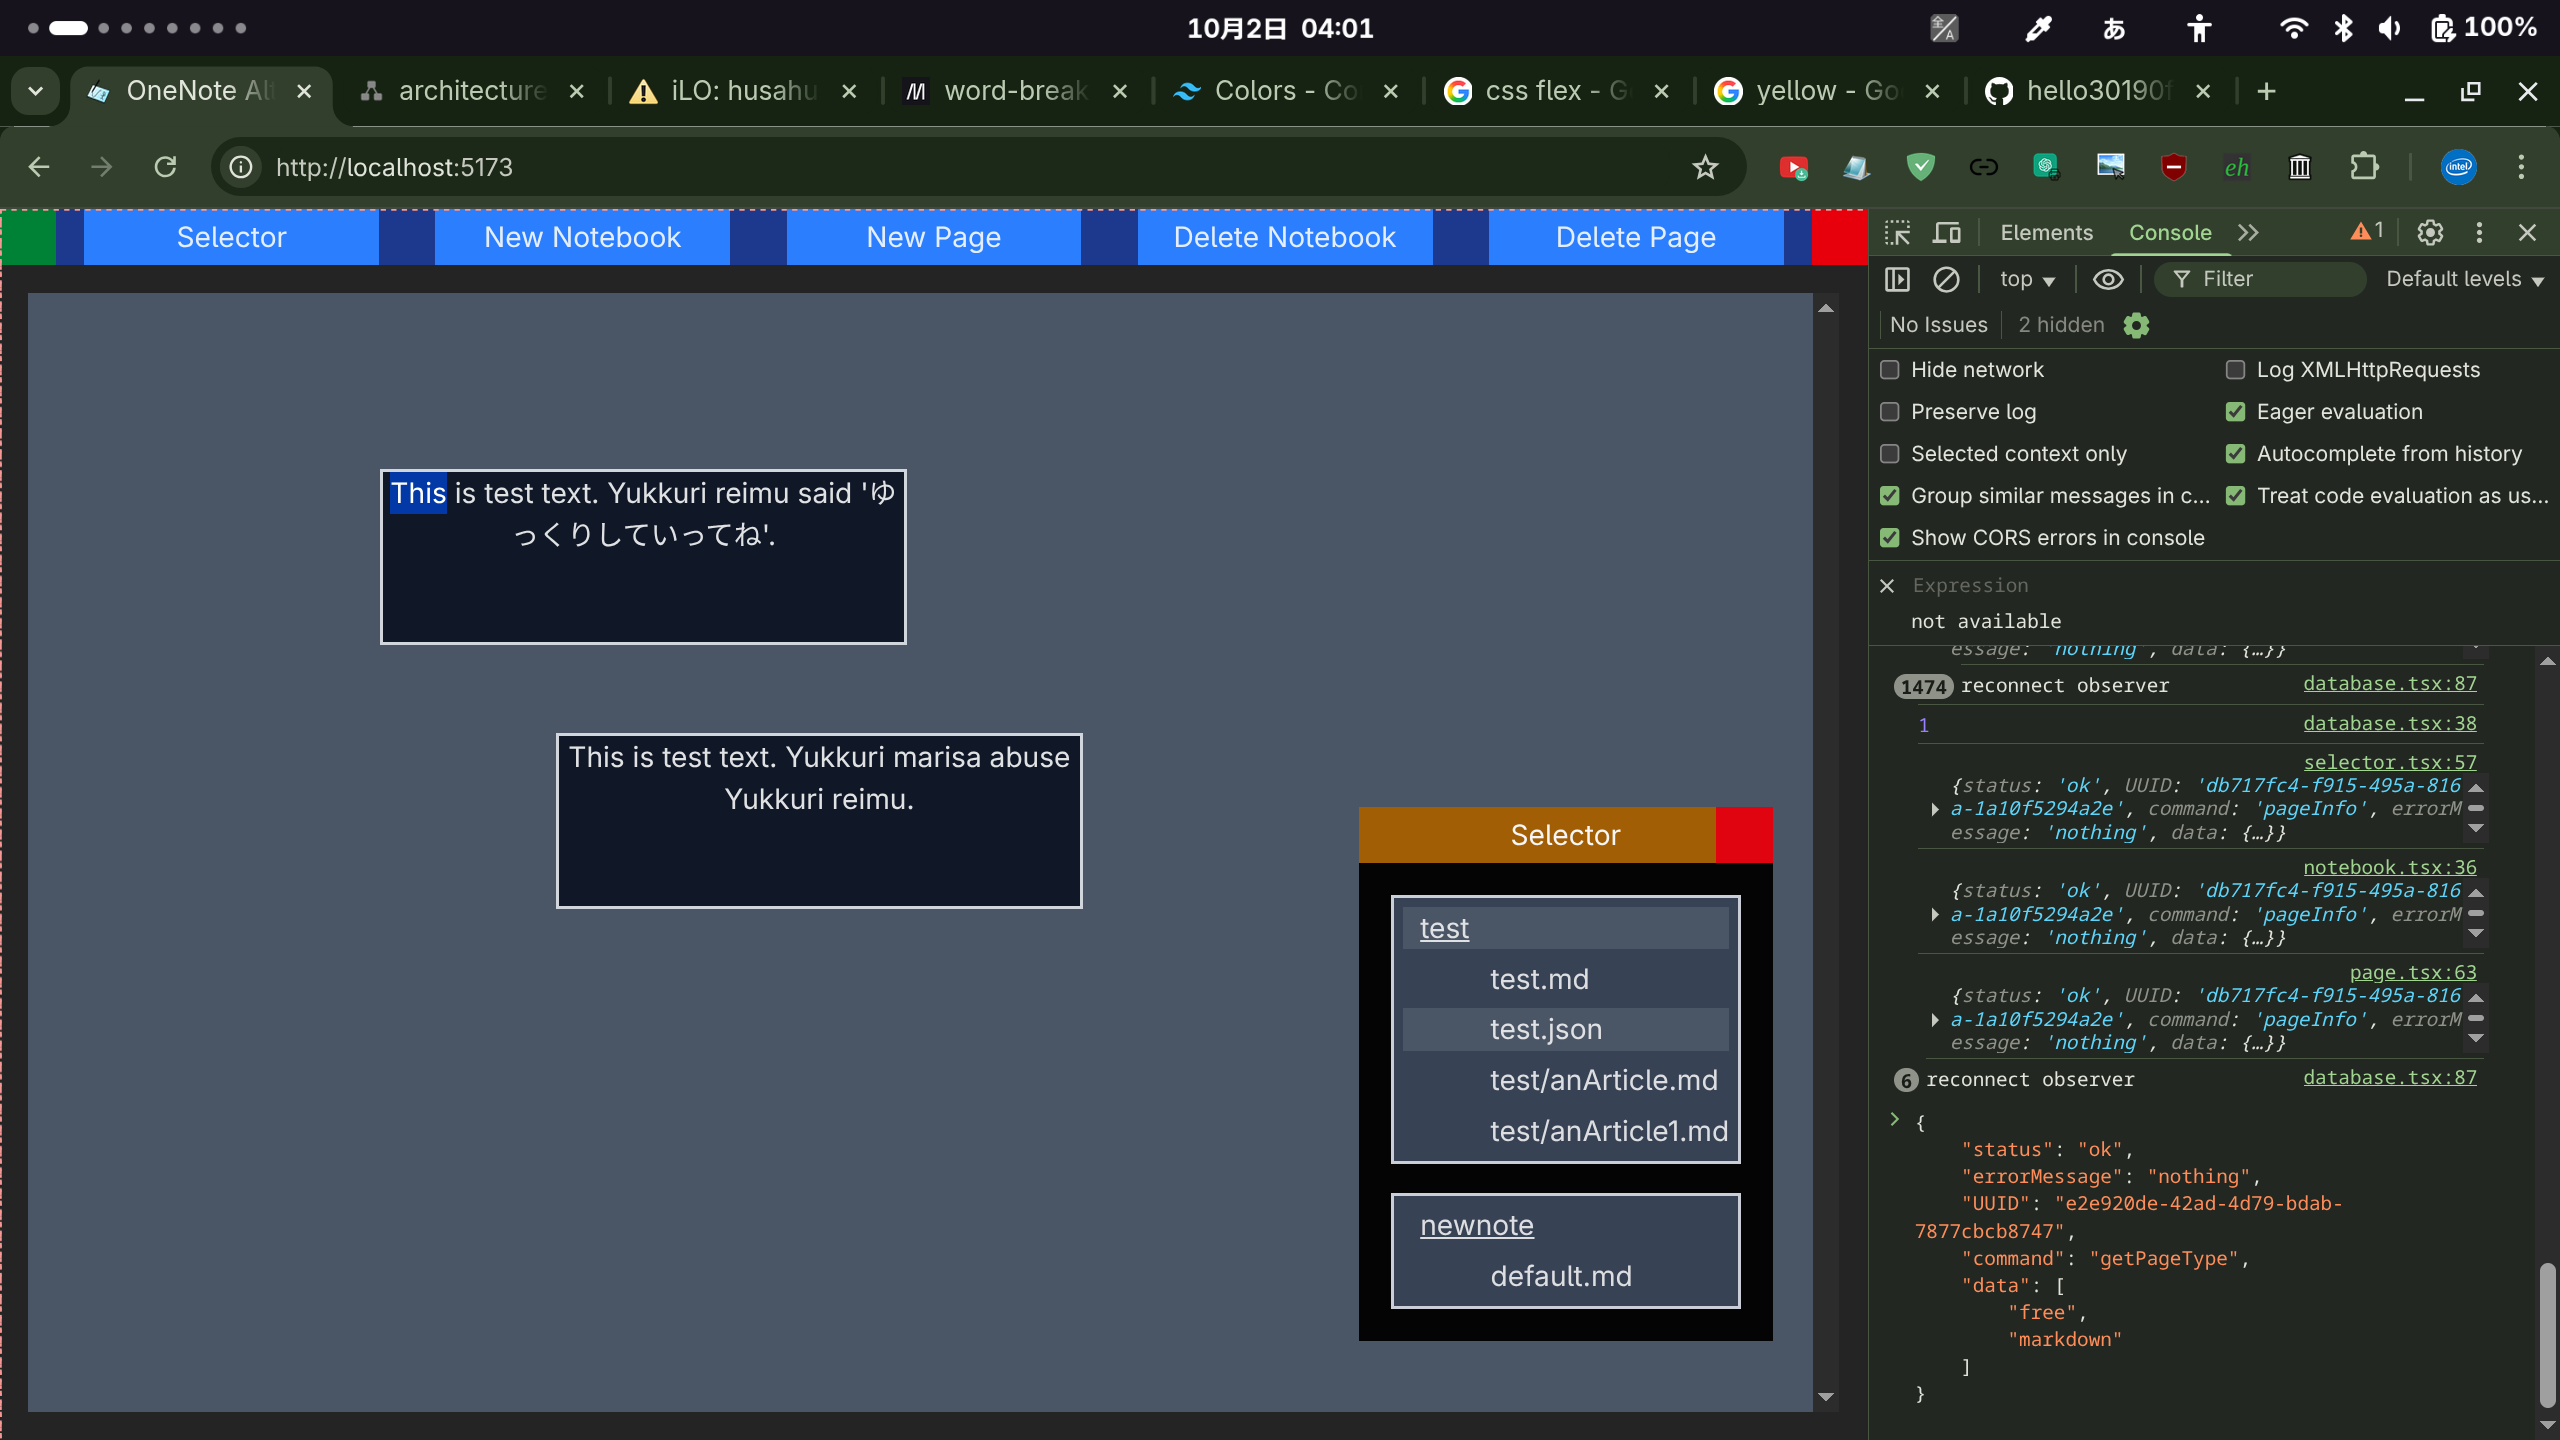The width and height of the screenshot is (2560, 1440).
Task: Toggle the device toolbar icon
Action: 1946,233
